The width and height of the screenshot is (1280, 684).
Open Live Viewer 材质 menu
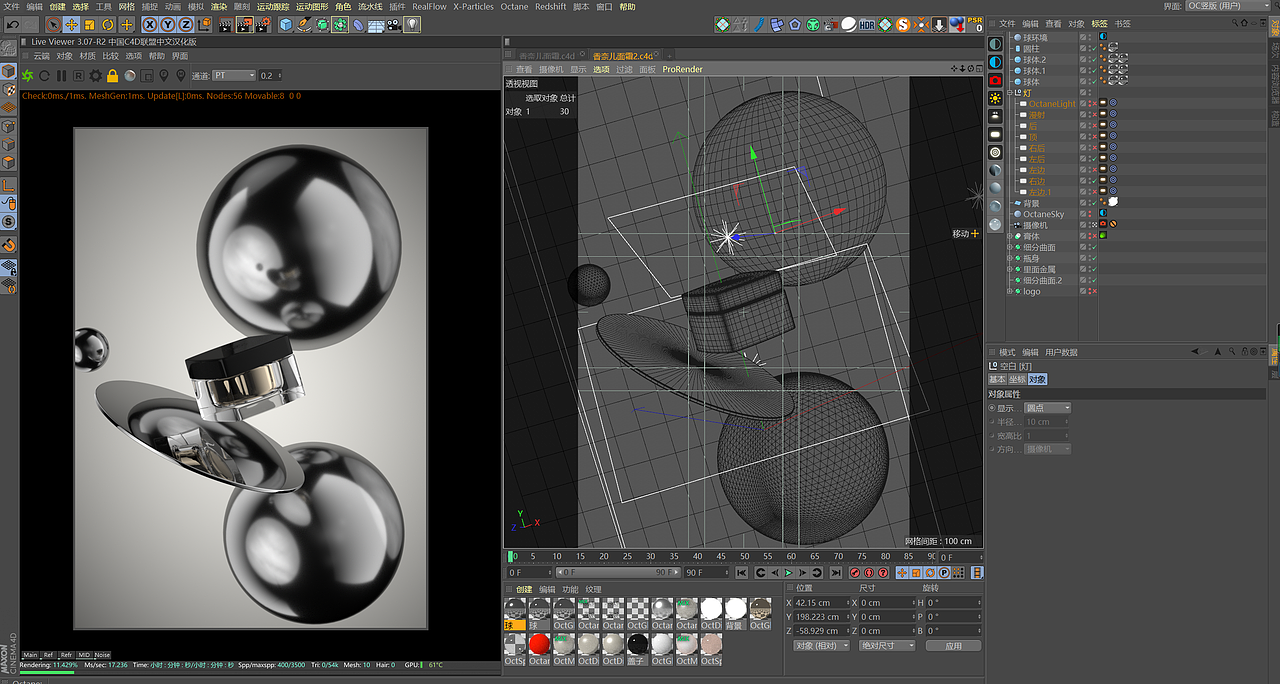(88, 56)
